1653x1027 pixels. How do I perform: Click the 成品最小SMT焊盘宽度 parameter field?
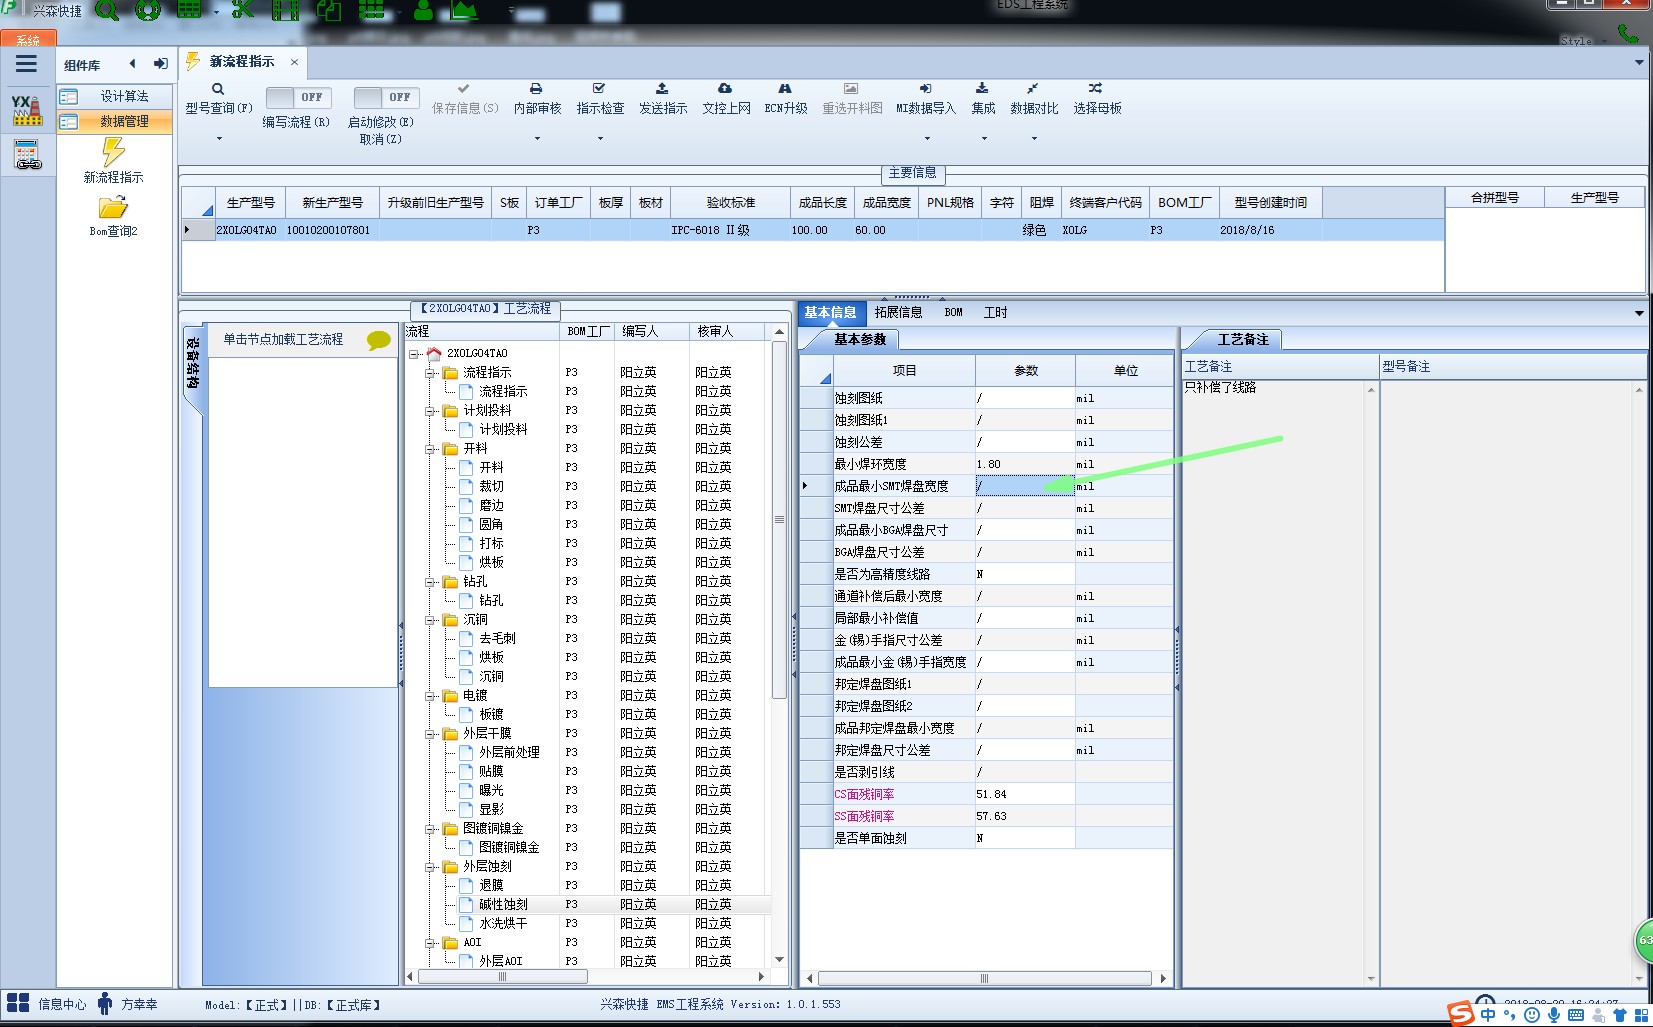pyautogui.click(x=1025, y=487)
